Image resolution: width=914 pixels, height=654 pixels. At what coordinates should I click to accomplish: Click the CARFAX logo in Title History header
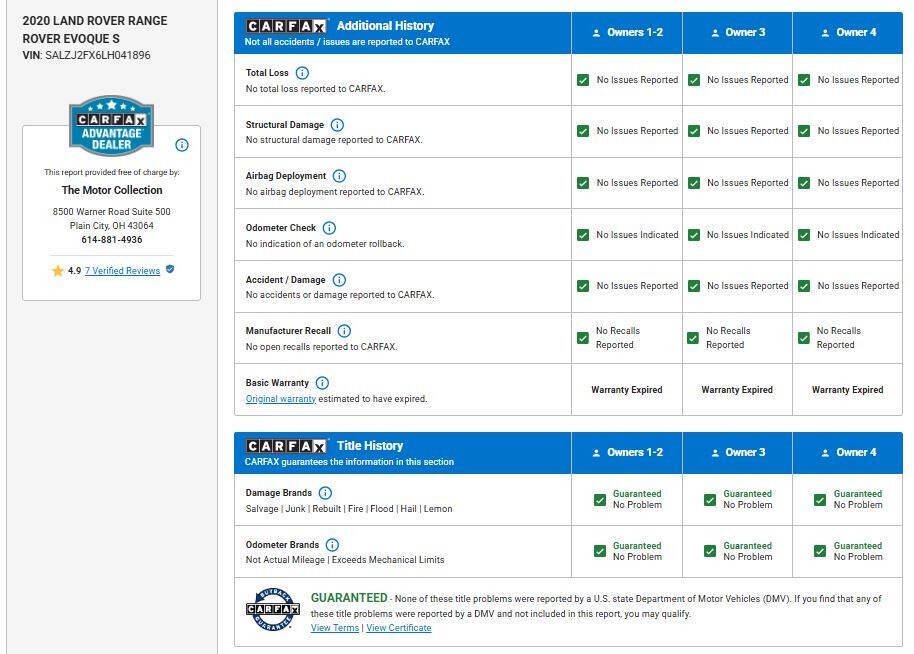coord(286,446)
